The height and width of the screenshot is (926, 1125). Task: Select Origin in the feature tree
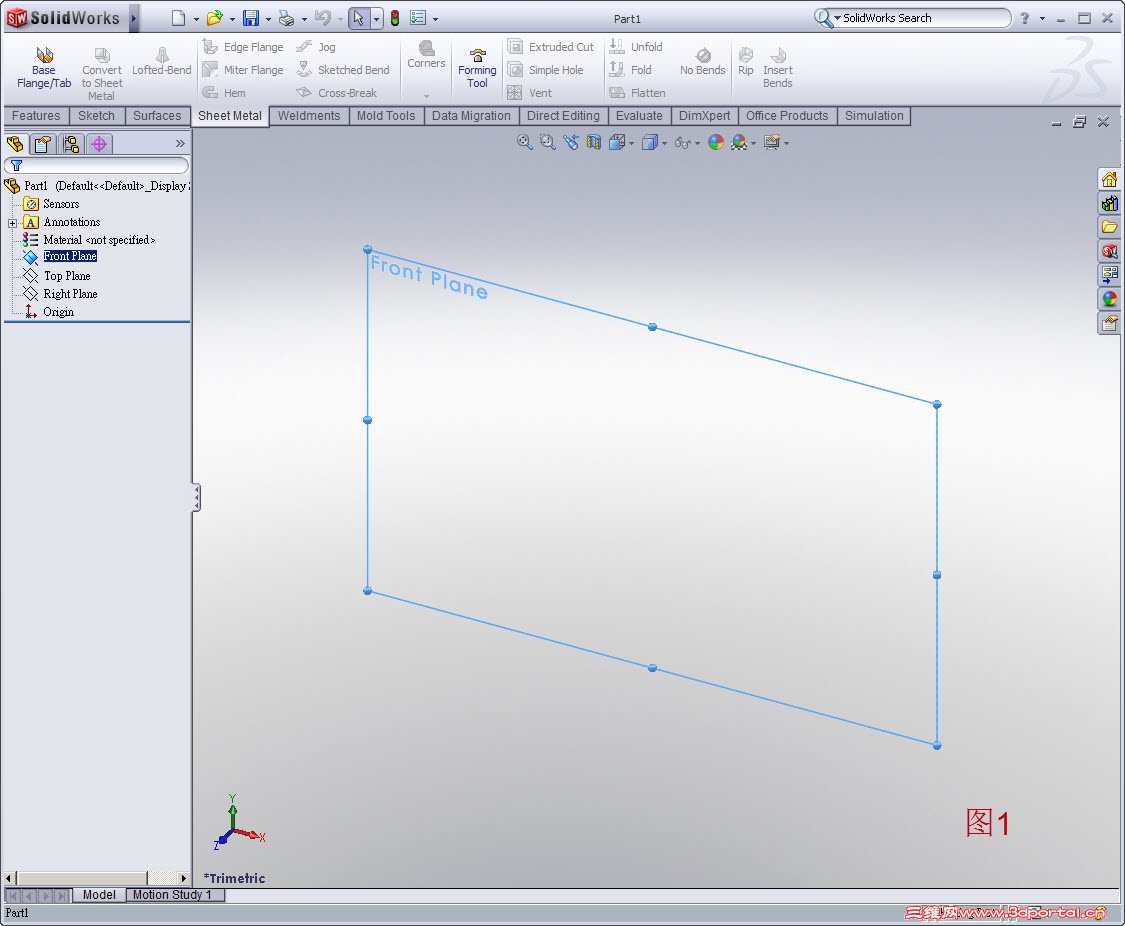point(58,311)
